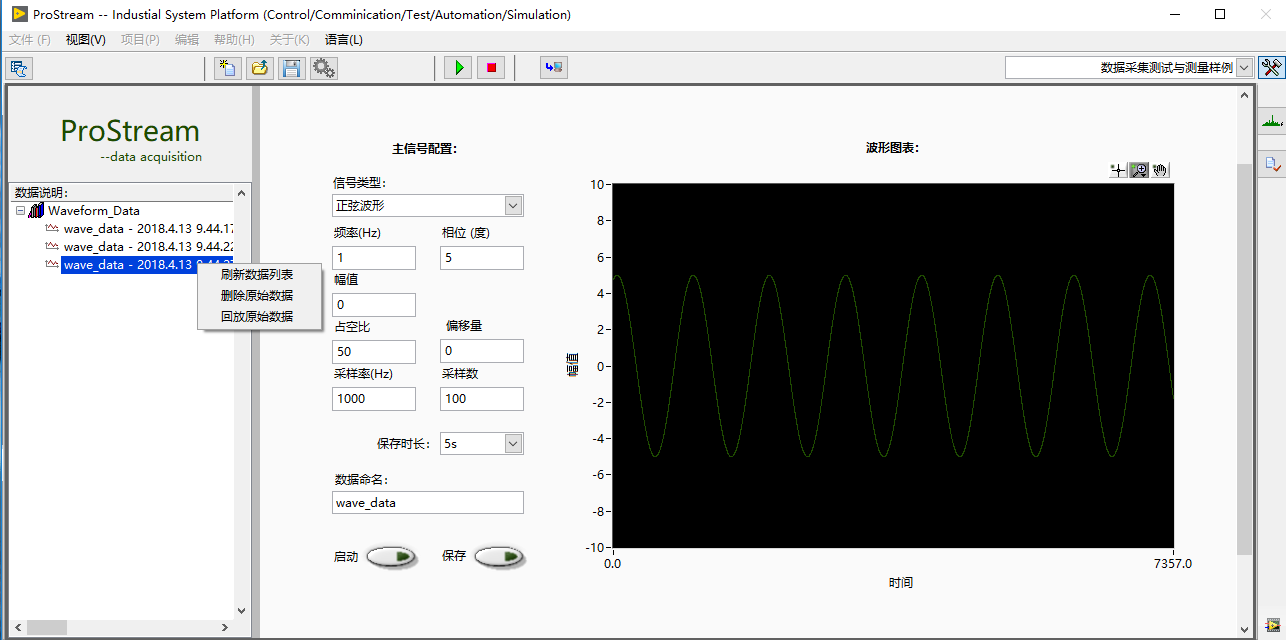
Task: Open settings using the gears icon
Action: [323, 68]
